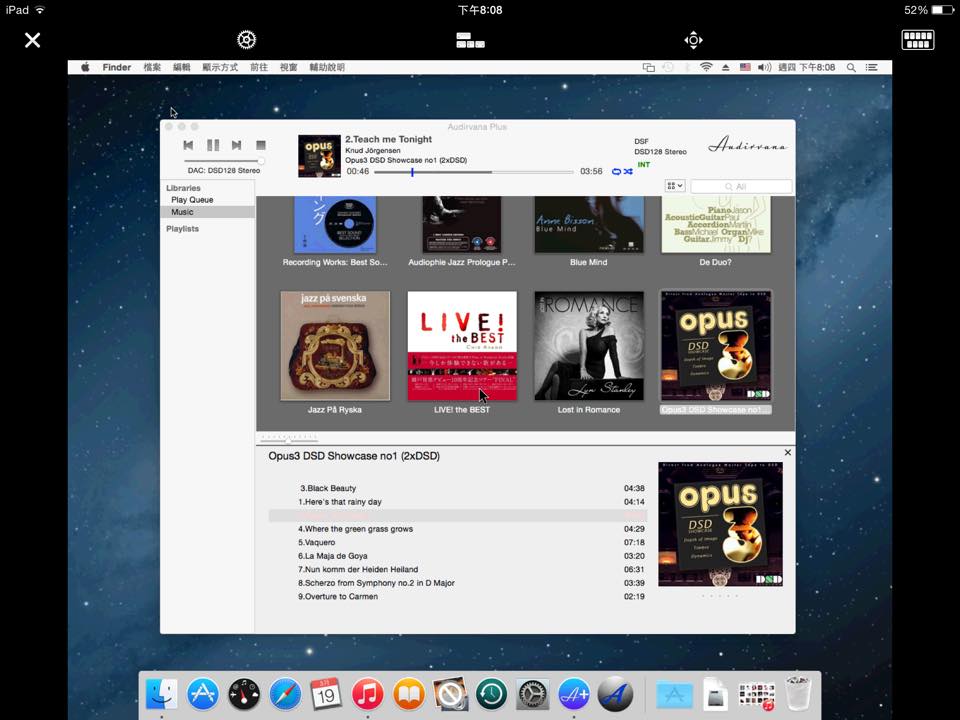Open the Apple menu
The height and width of the screenshot is (720, 960).
[x=85, y=67]
